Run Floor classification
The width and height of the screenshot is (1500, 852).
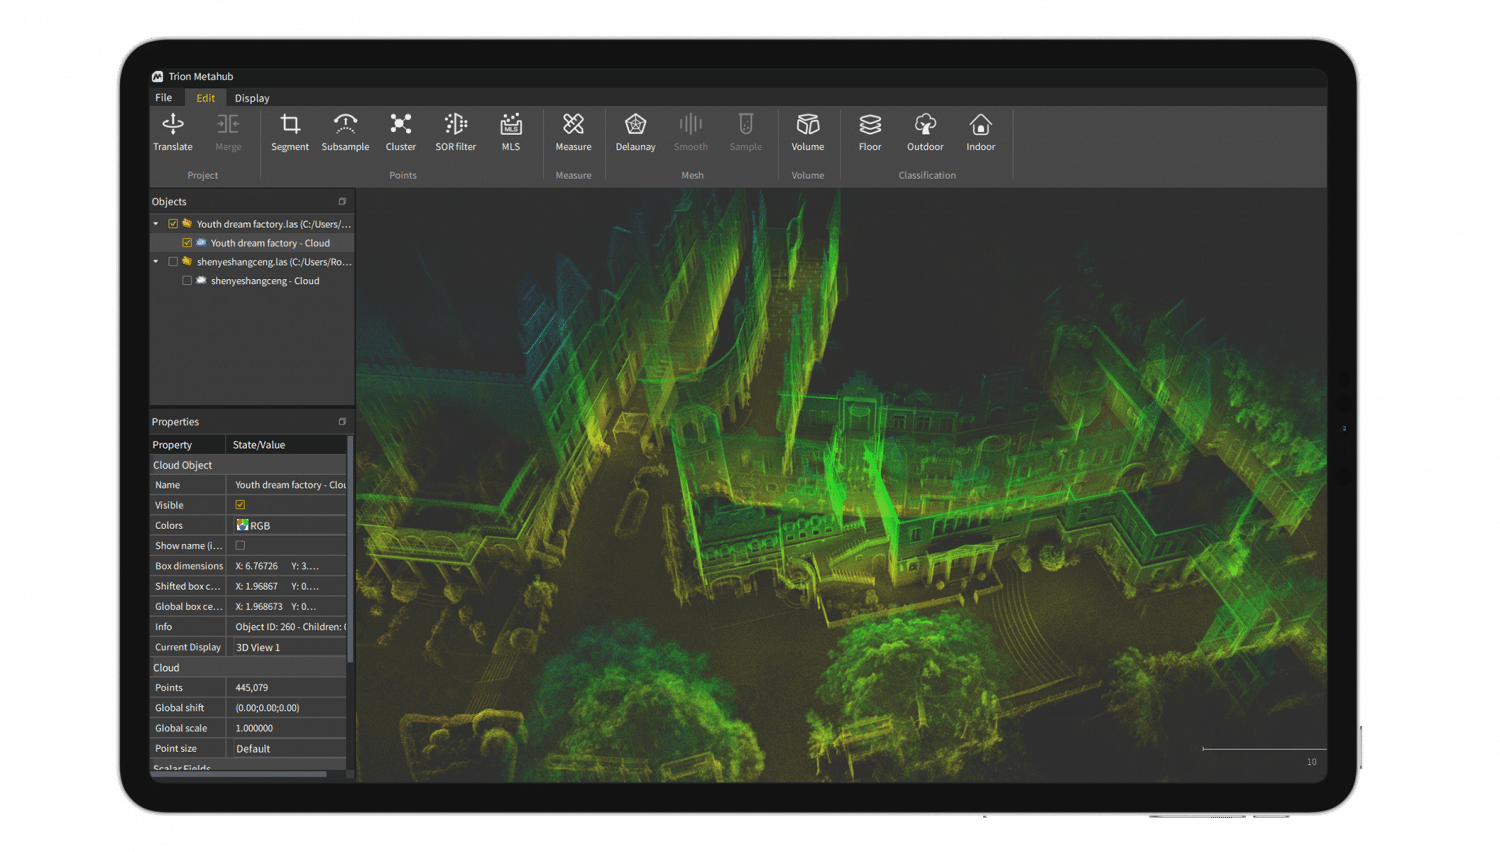click(x=870, y=132)
